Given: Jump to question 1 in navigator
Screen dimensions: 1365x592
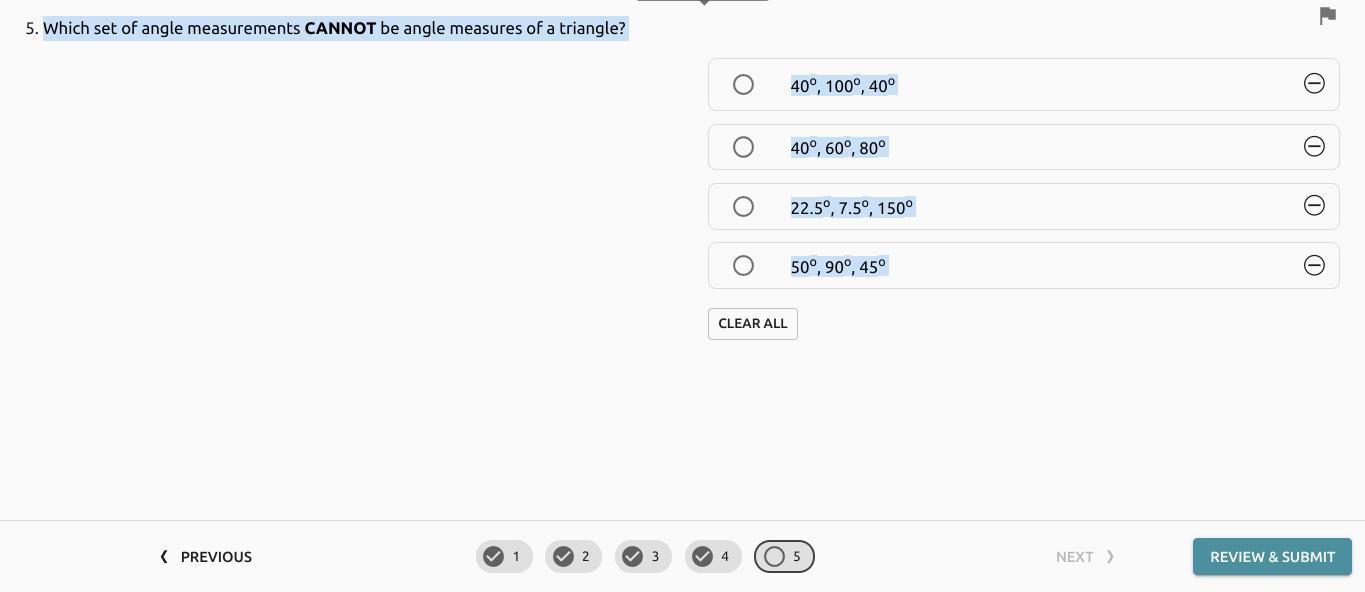Looking at the screenshot, I should click(x=504, y=557).
